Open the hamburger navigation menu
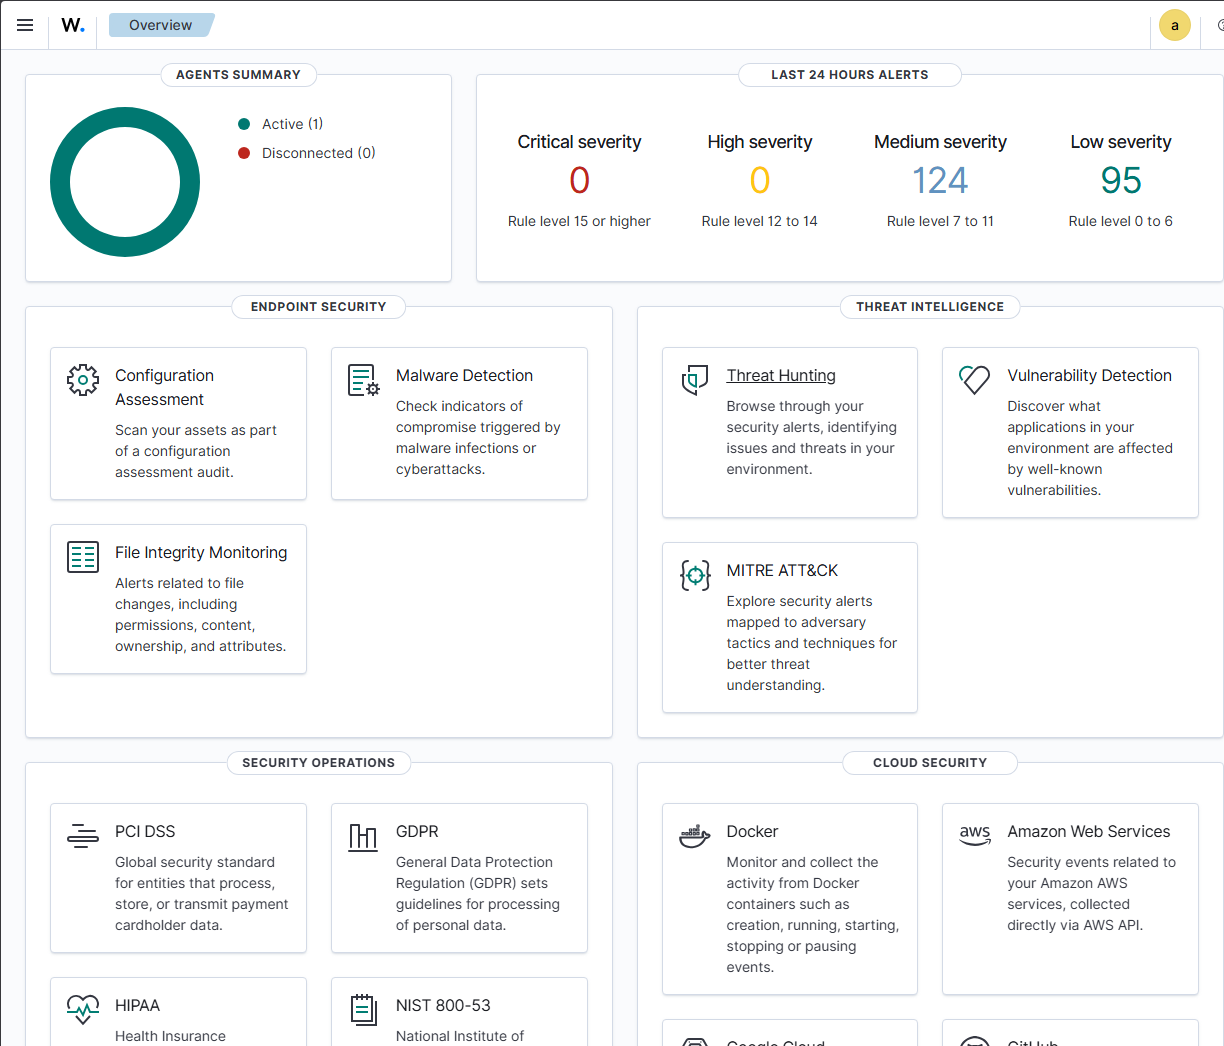Screen dimensions: 1224x1046 [25, 24]
